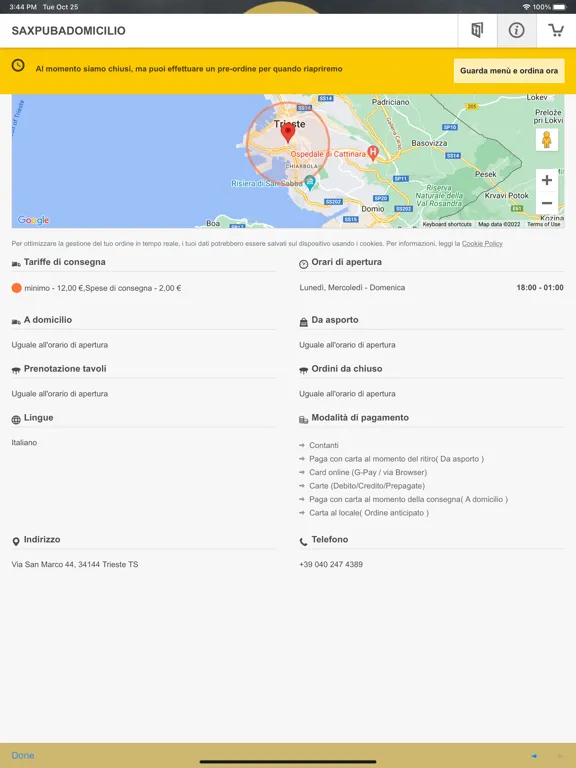Click battery indicator in status bar
Viewport: 576px width, 768px height.
pos(559,7)
